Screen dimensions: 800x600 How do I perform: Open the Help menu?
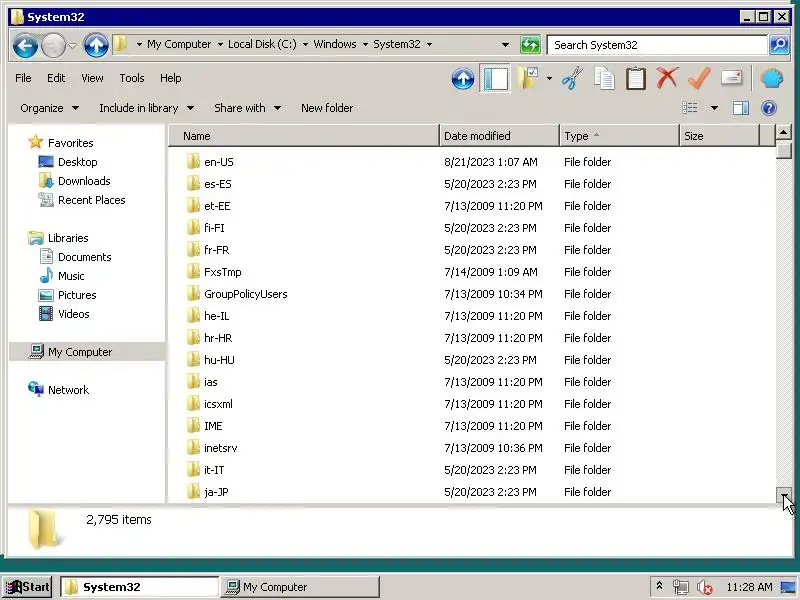pos(170,78)
